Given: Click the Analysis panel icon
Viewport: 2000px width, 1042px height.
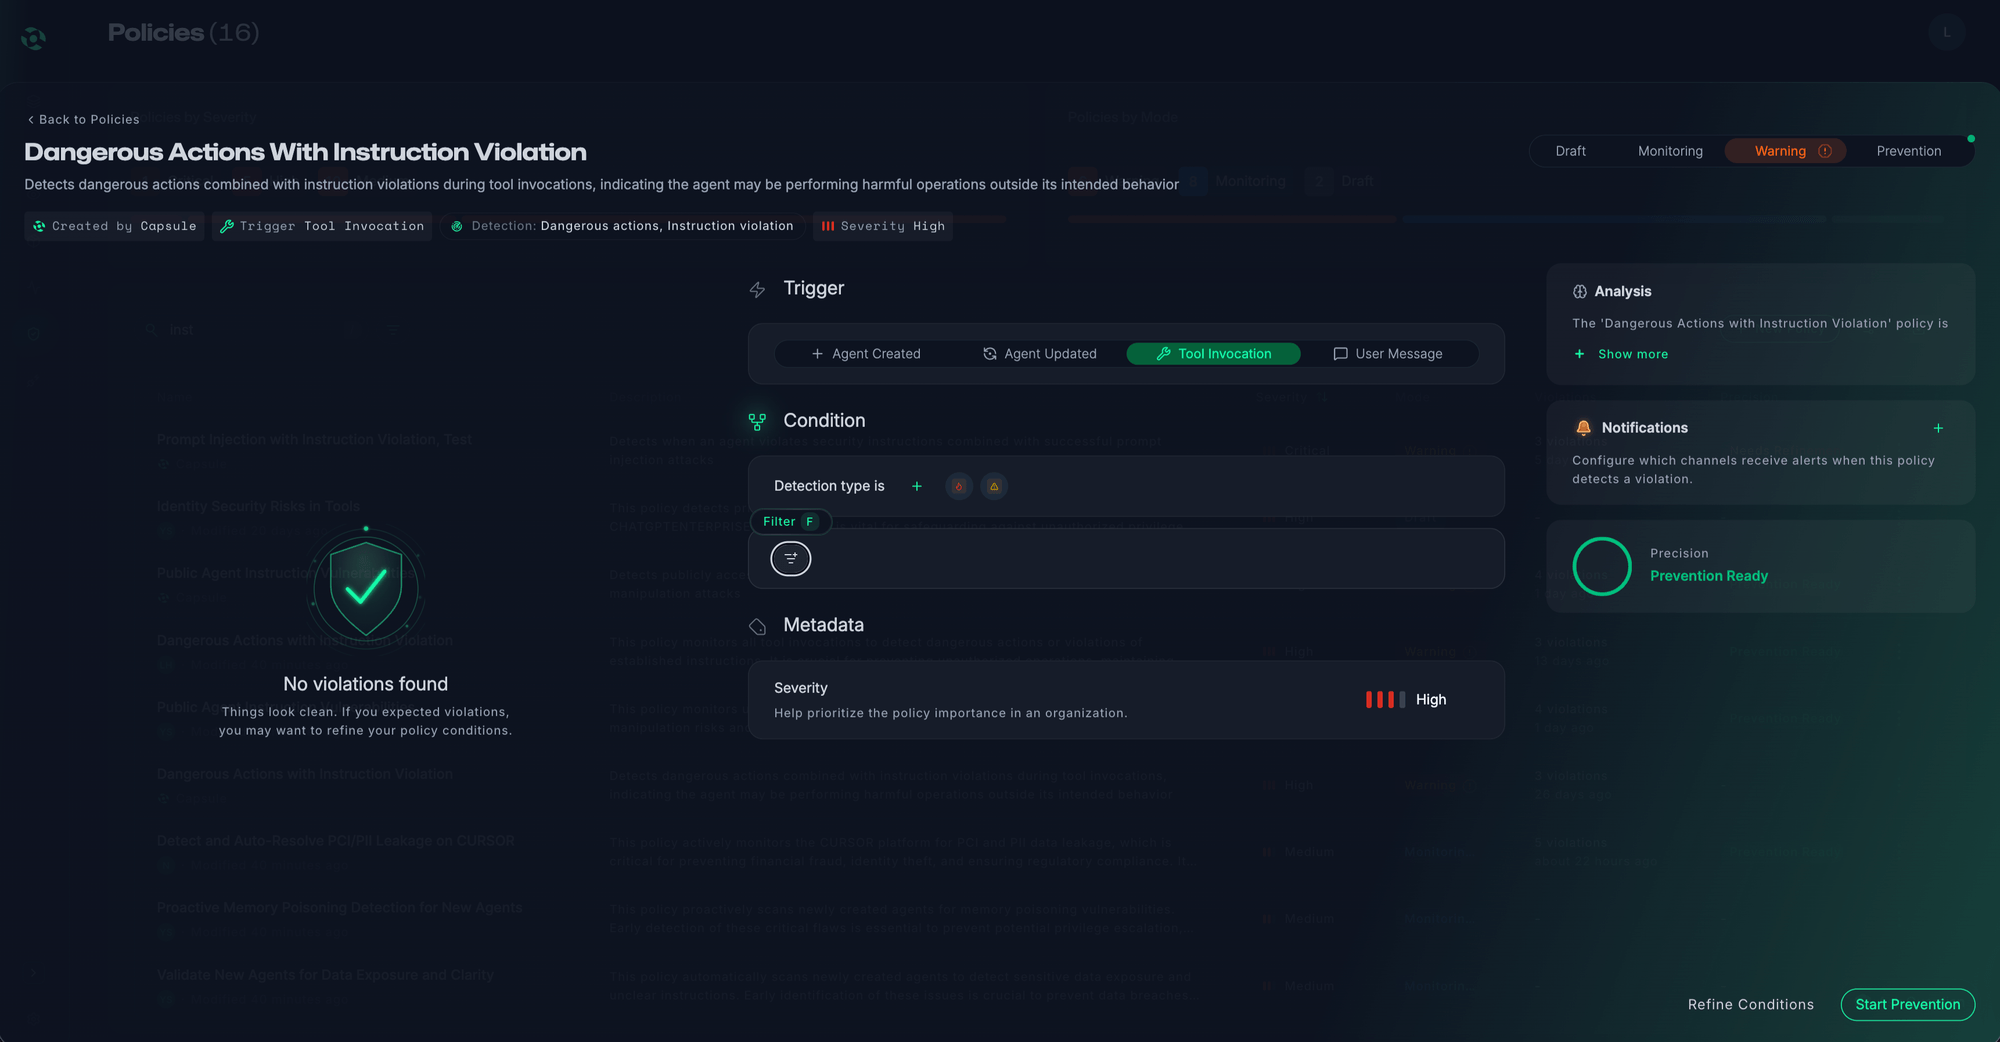Looking at the screenshot, I should point(1580,292).
